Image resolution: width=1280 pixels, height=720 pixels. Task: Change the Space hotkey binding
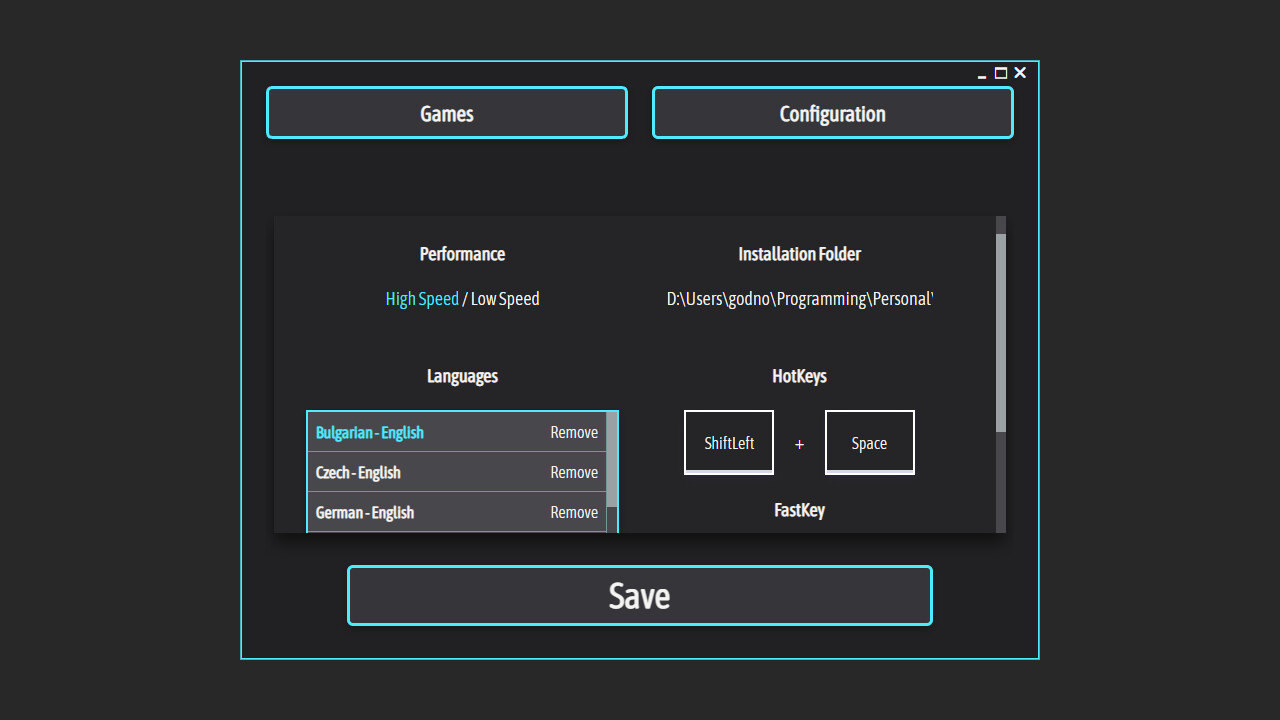(869, 443)
